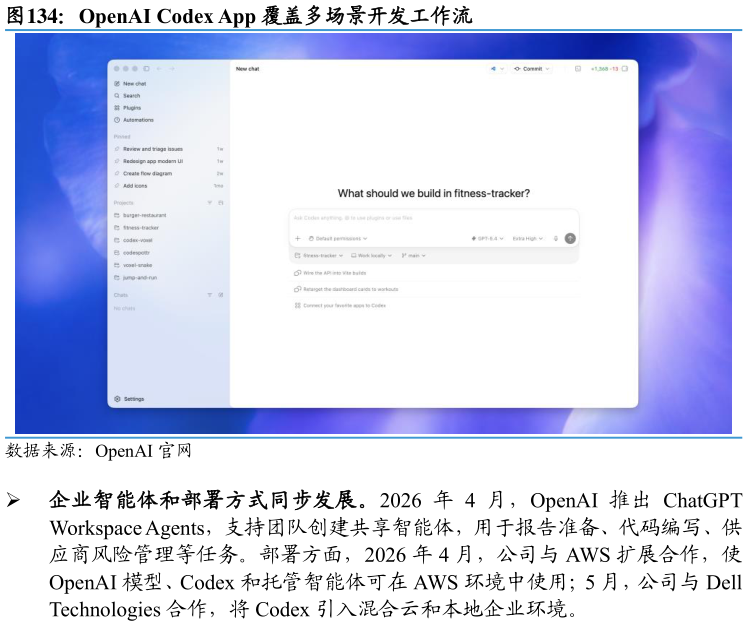Viewport: 748px width, 626px height.
Task: Open the Plugins section
Action: click(128, 108)
